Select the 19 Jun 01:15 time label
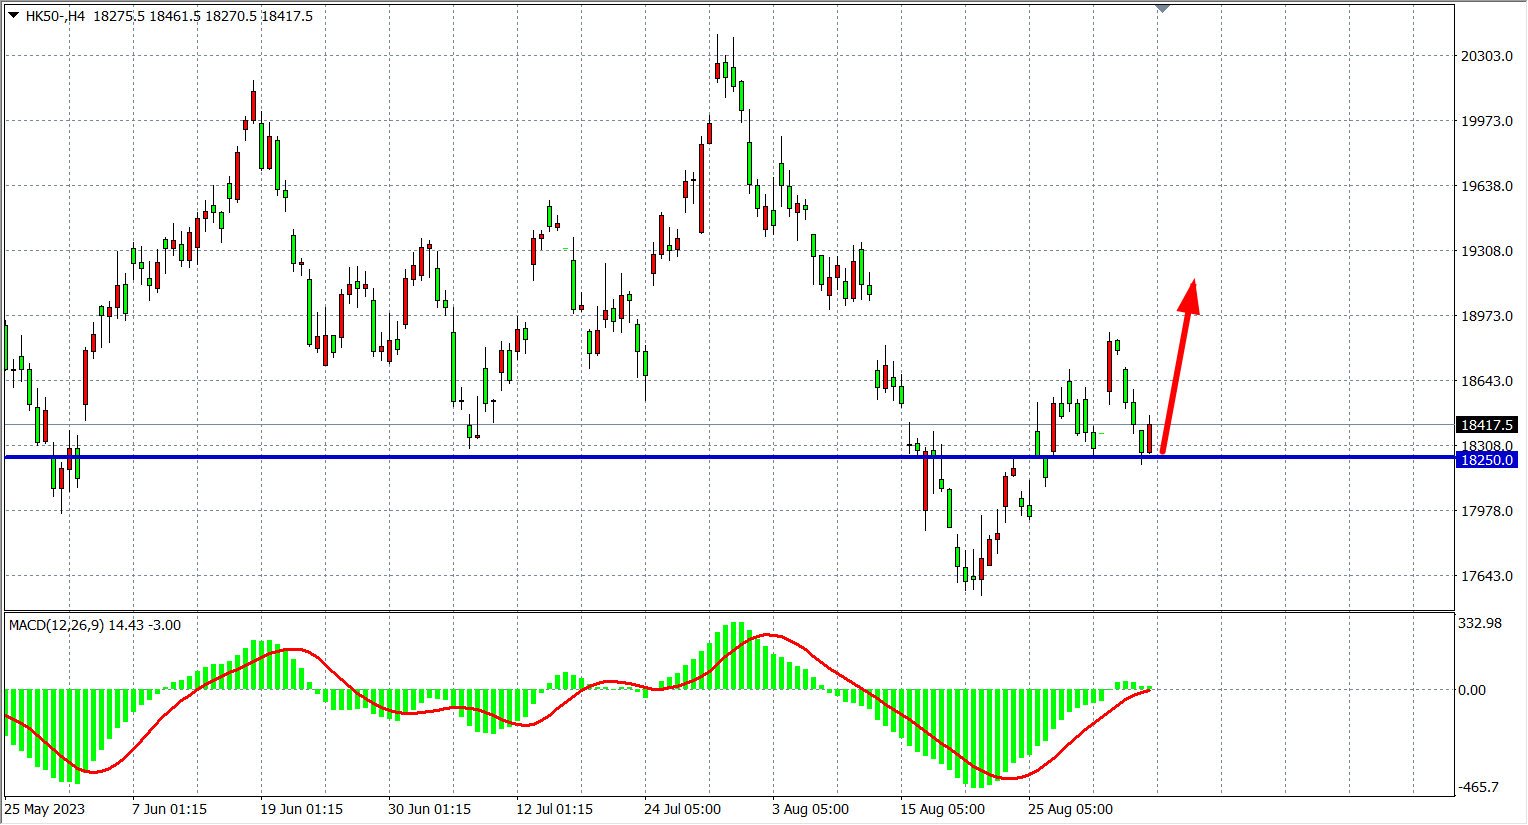Viewport: 1528px width, 825px height. tap(301, 809)
